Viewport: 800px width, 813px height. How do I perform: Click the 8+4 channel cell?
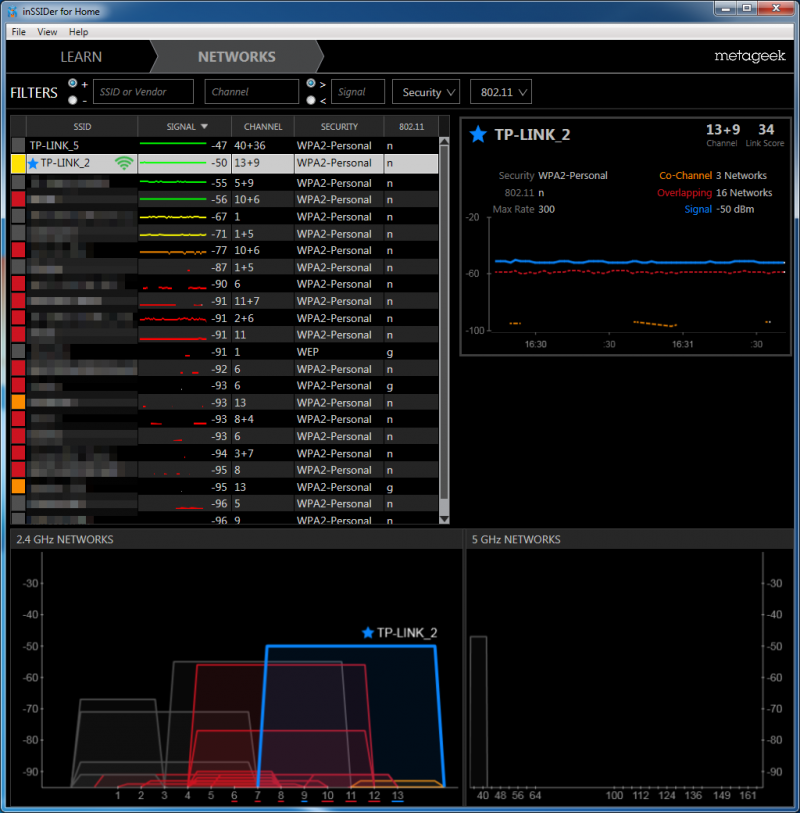[244, 419]
